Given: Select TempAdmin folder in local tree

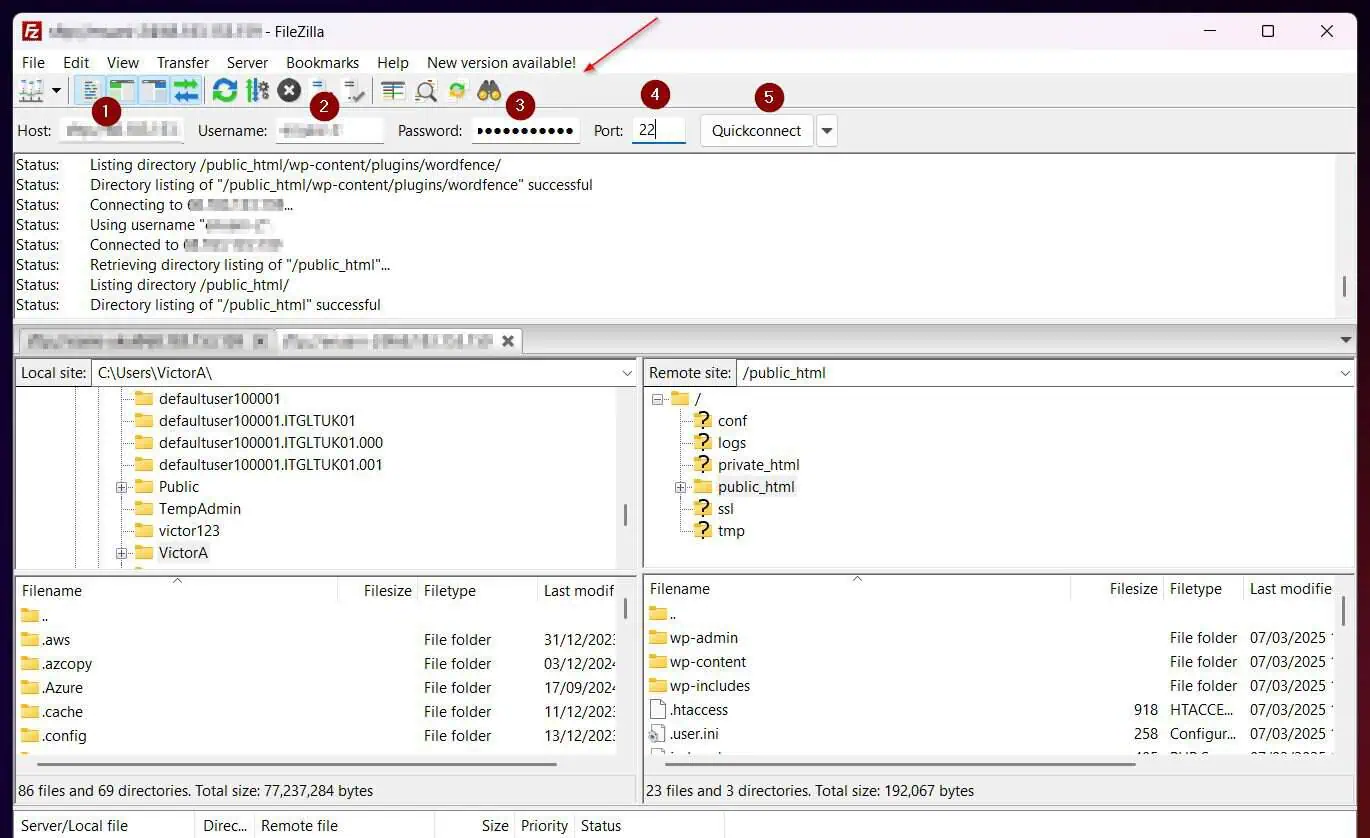Looking at the screenshot, I should [200, 509].
